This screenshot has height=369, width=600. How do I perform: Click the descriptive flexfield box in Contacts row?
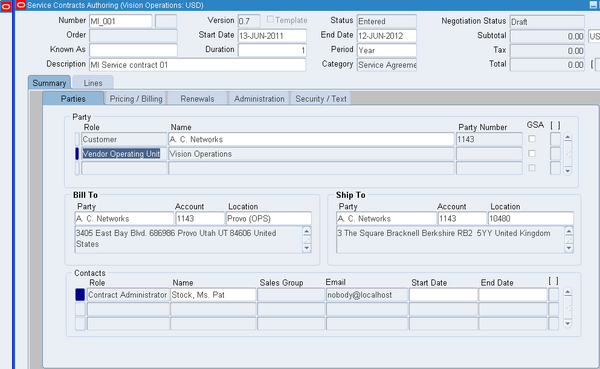pos(554,295)
